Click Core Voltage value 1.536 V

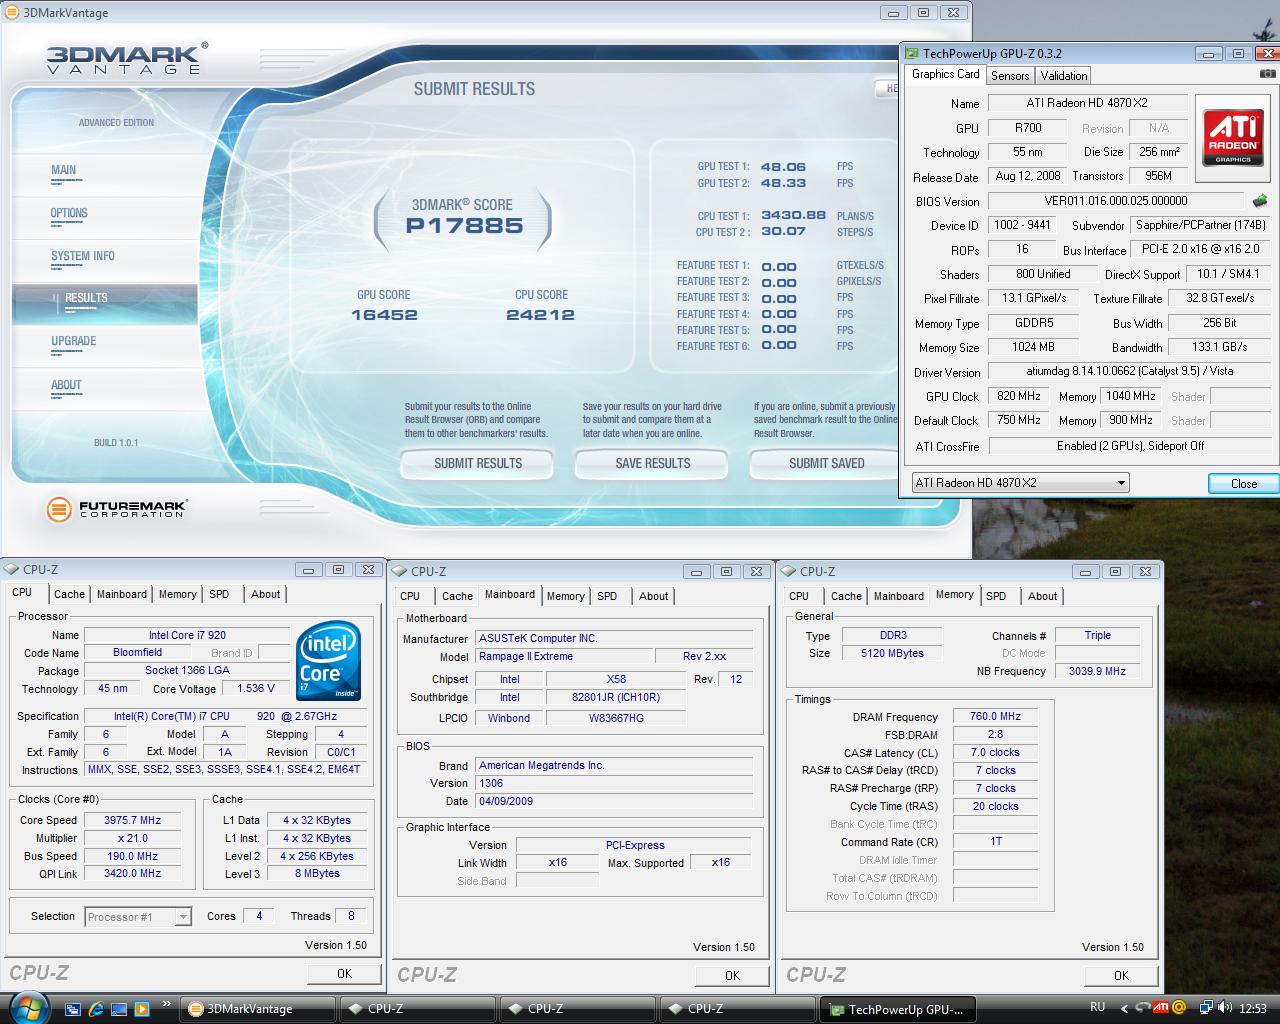coord(255,689)
